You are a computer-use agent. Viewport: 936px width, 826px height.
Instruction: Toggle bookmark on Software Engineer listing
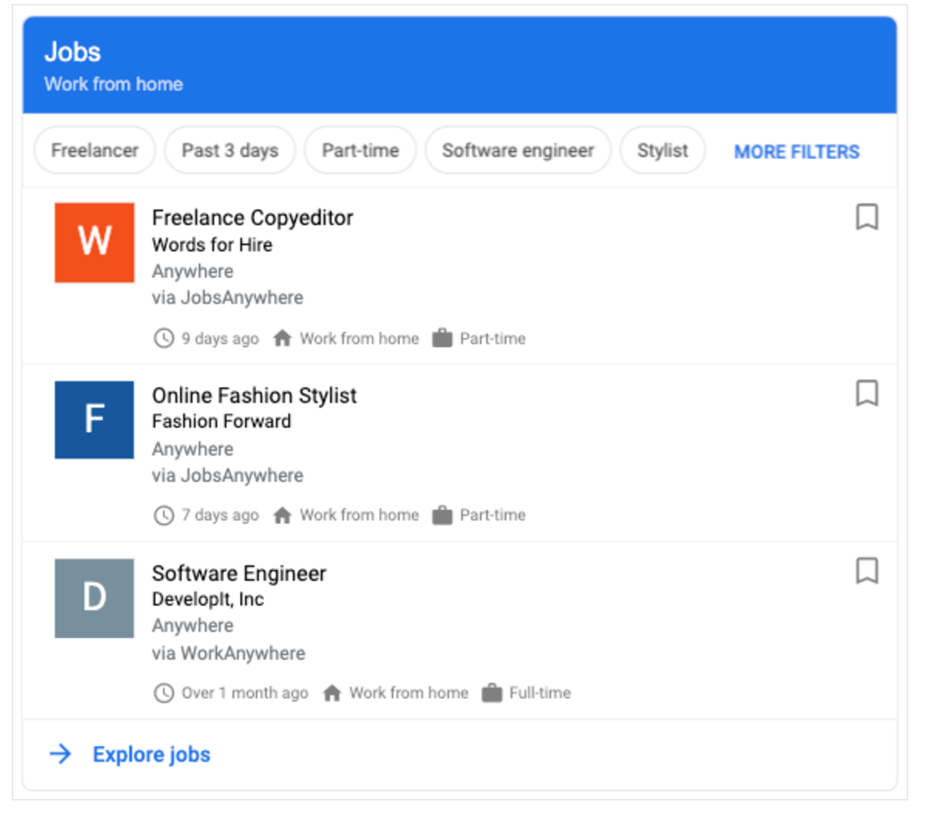pos(866,571)
